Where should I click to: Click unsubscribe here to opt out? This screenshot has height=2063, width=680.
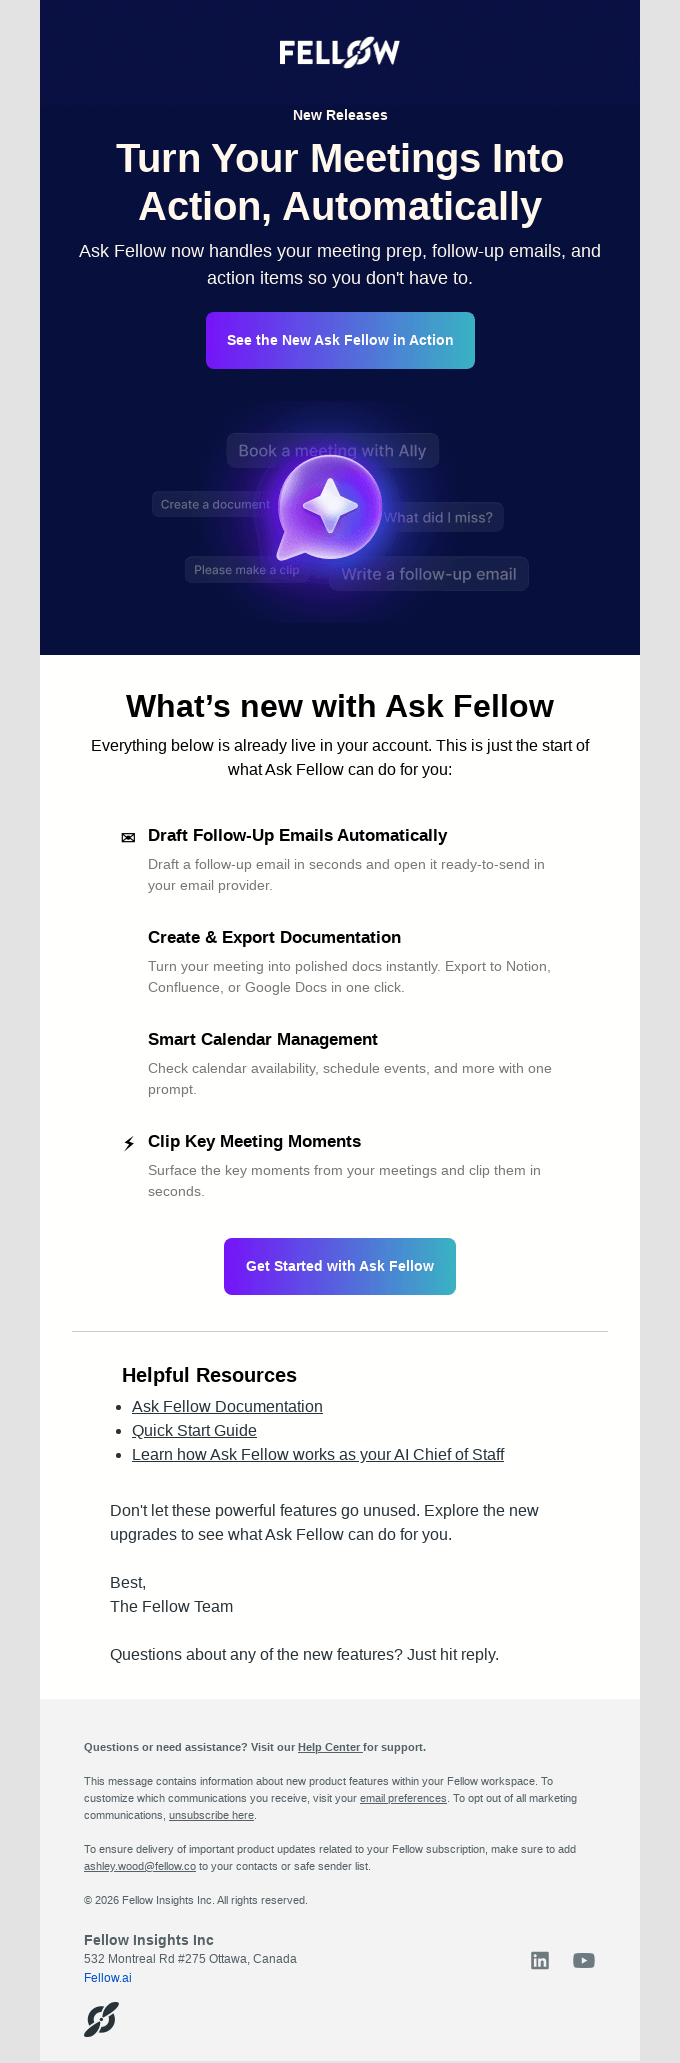(x=211, y=1814)
